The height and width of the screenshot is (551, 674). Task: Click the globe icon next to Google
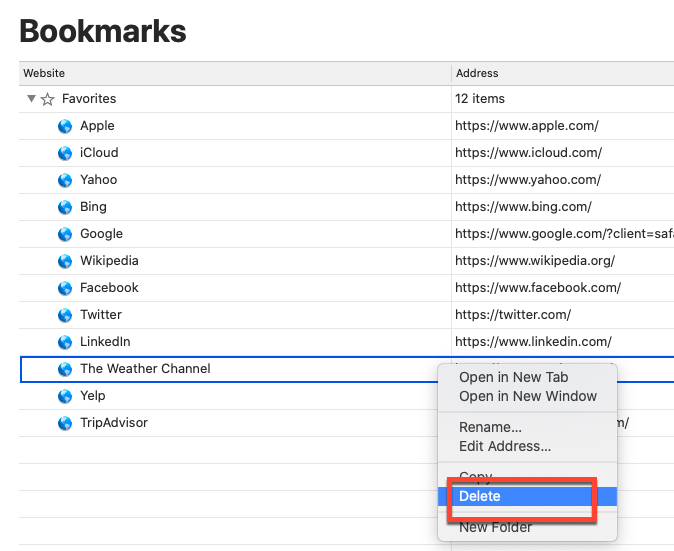pos(65,234)
